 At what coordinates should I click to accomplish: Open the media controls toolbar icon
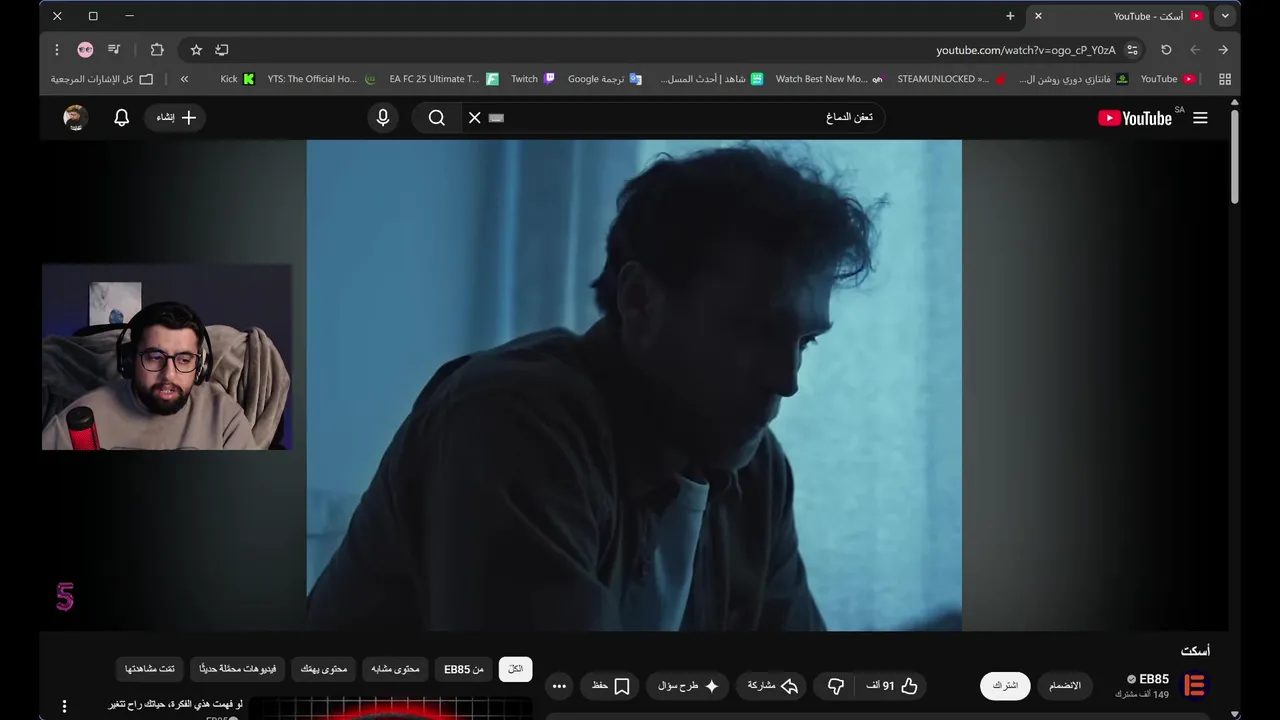(x=114, y=50)
